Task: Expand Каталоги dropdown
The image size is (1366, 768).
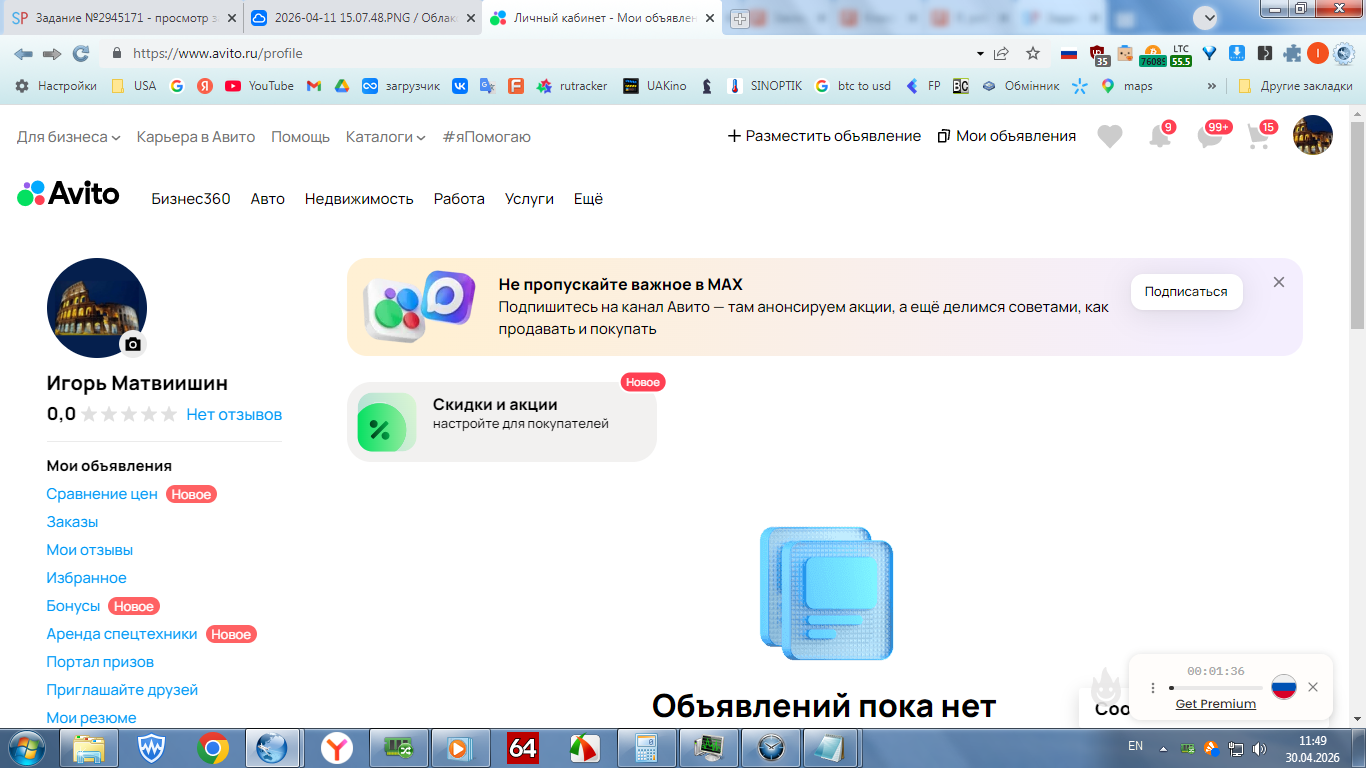Action: [x=386, y=137]
